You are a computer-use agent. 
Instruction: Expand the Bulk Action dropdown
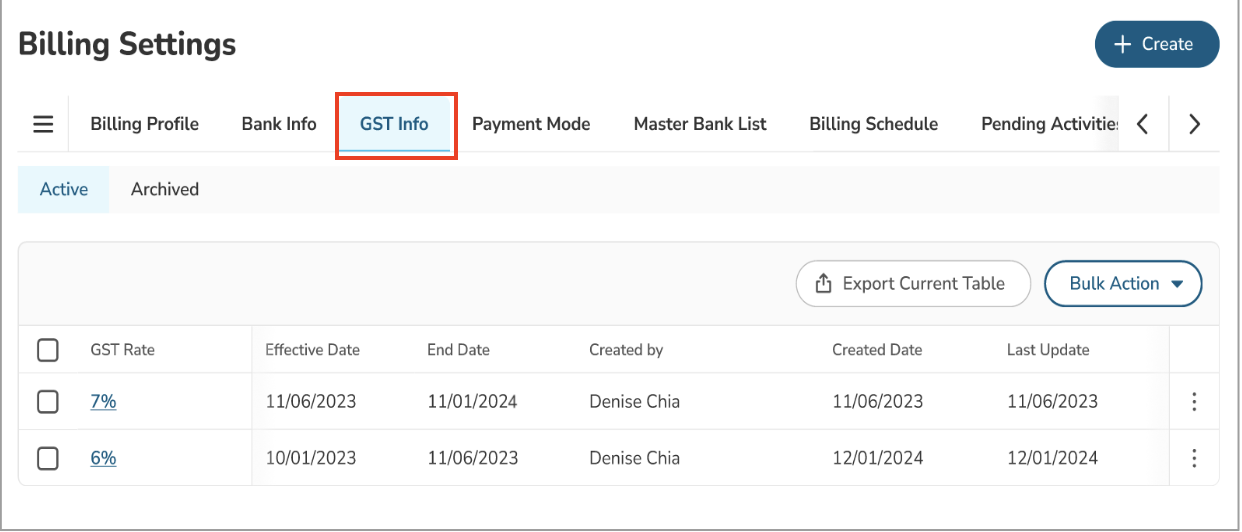[1122, 284]
